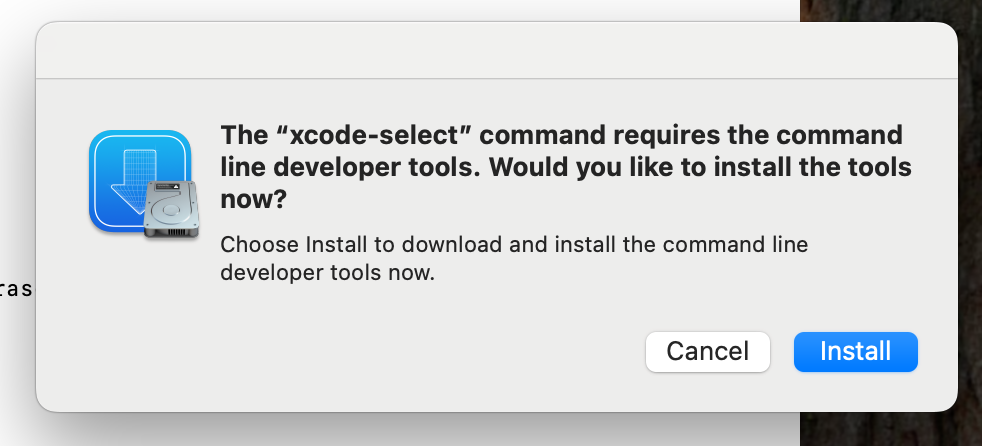Click the "now?" text ending the heading
The width and height of the screenshot is (982, 446).
coord(253,199)
